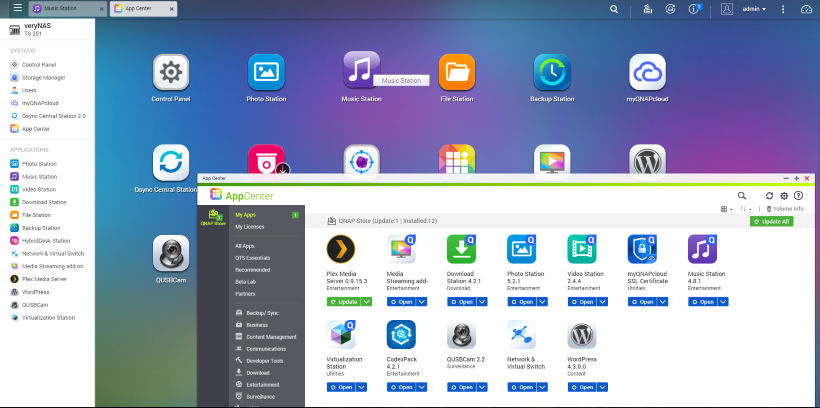Expand Plex Media Server update dropdown arrow
Screen dimensions: 820x408
367,302
